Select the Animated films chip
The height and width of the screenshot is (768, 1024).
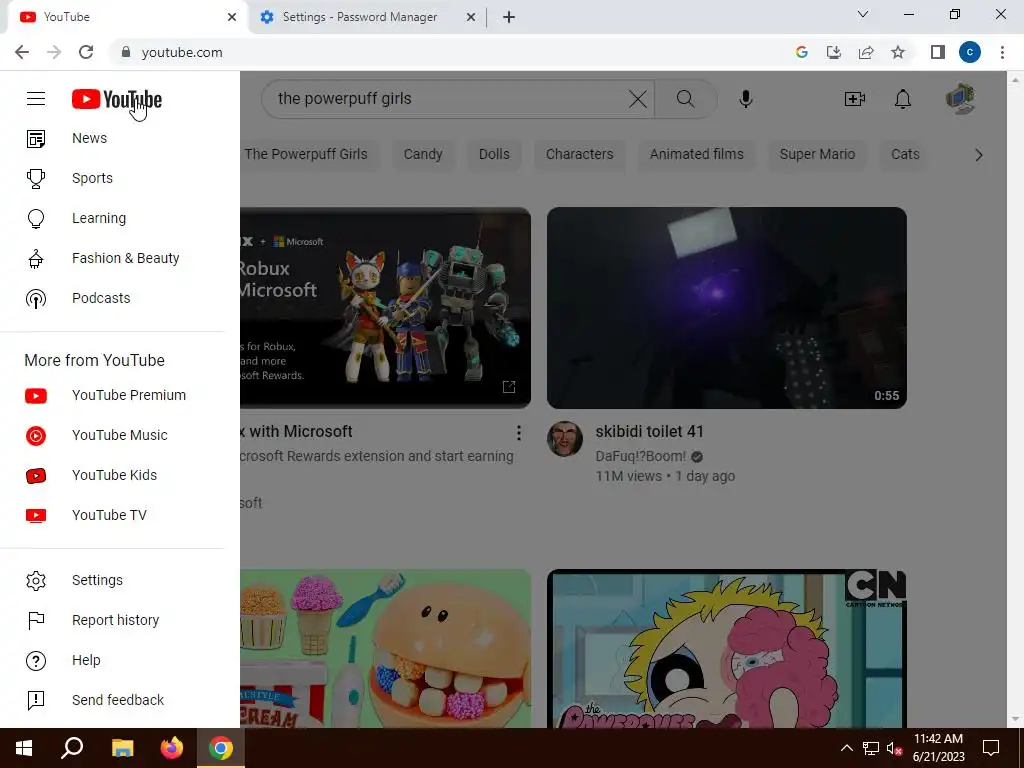pos(696,154)
